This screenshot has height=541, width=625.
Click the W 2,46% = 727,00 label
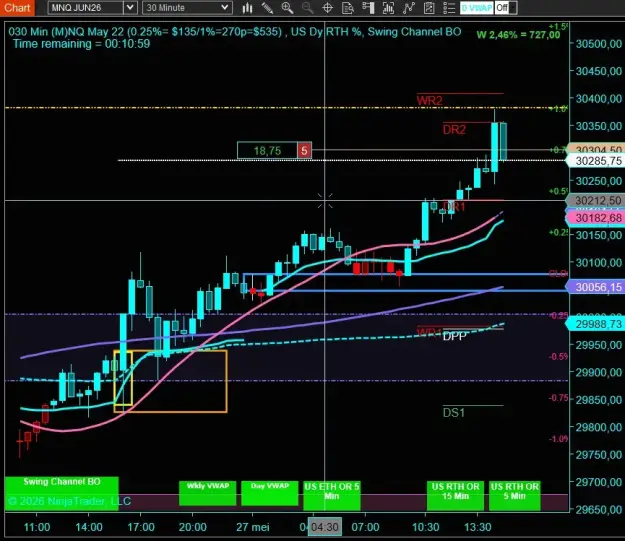pyautogui.click(x=518, y=35)
